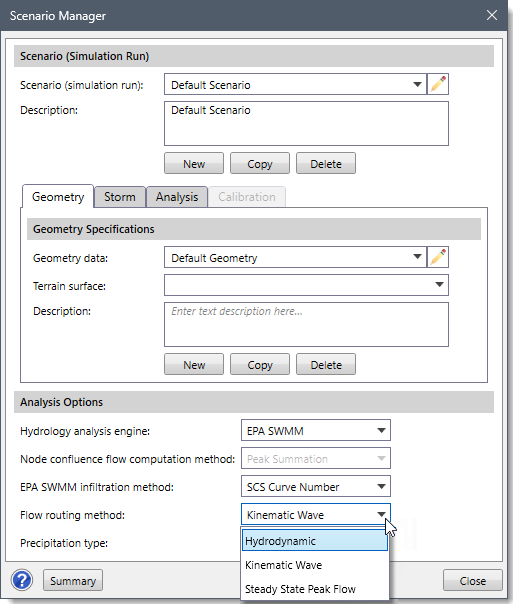Click the Terrain surface label

69,286
